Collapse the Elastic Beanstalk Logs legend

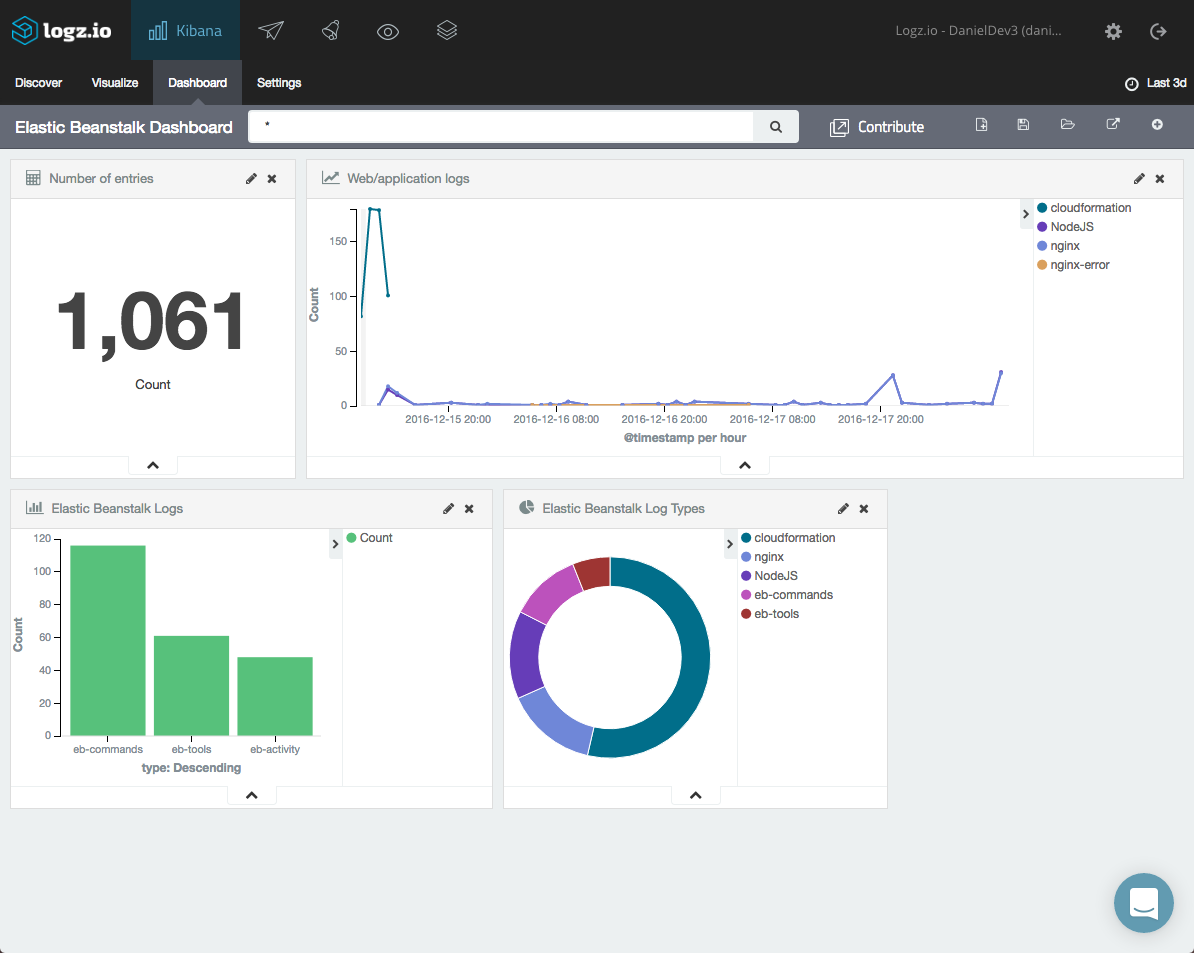(x=335, y=543)
